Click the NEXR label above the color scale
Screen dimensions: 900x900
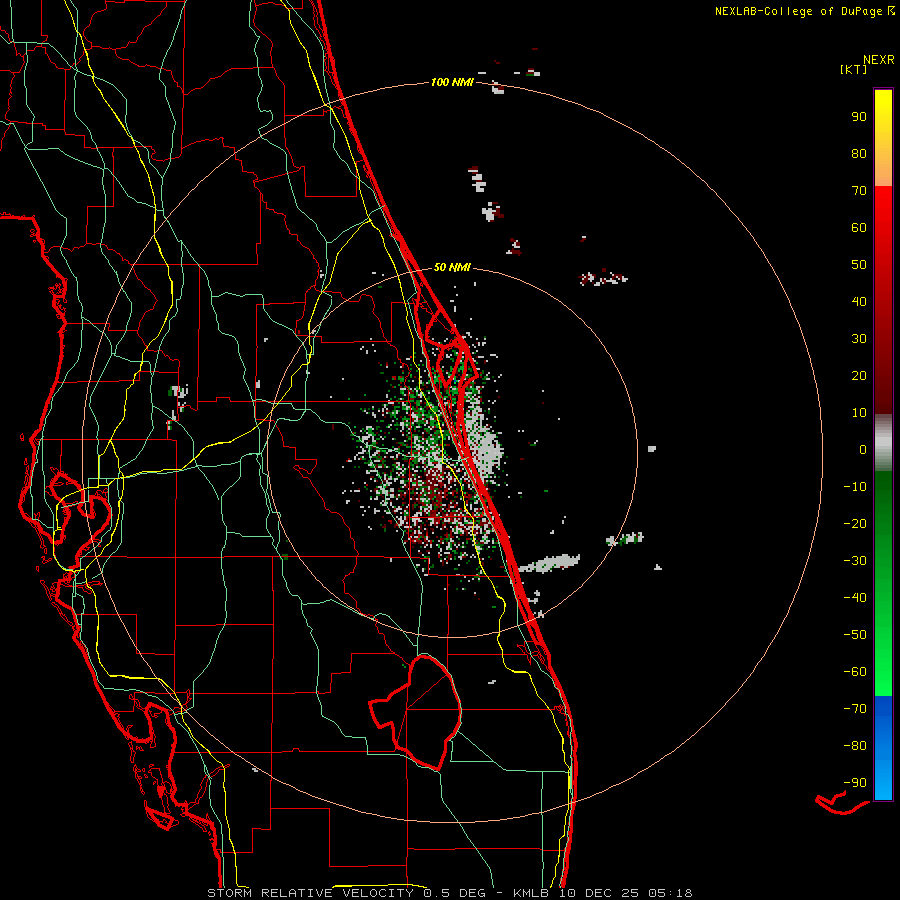click(879, 60)
